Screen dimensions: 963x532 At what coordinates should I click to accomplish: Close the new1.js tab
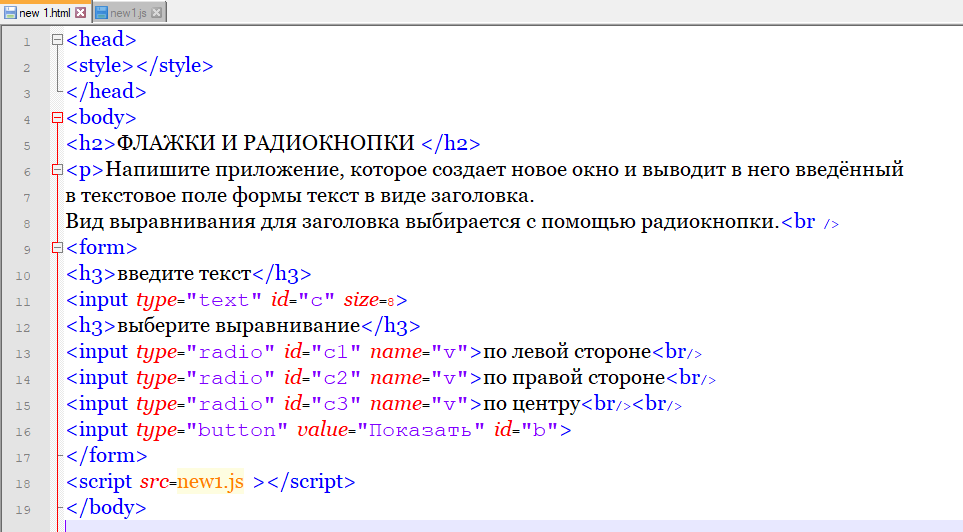coord(157,12)
